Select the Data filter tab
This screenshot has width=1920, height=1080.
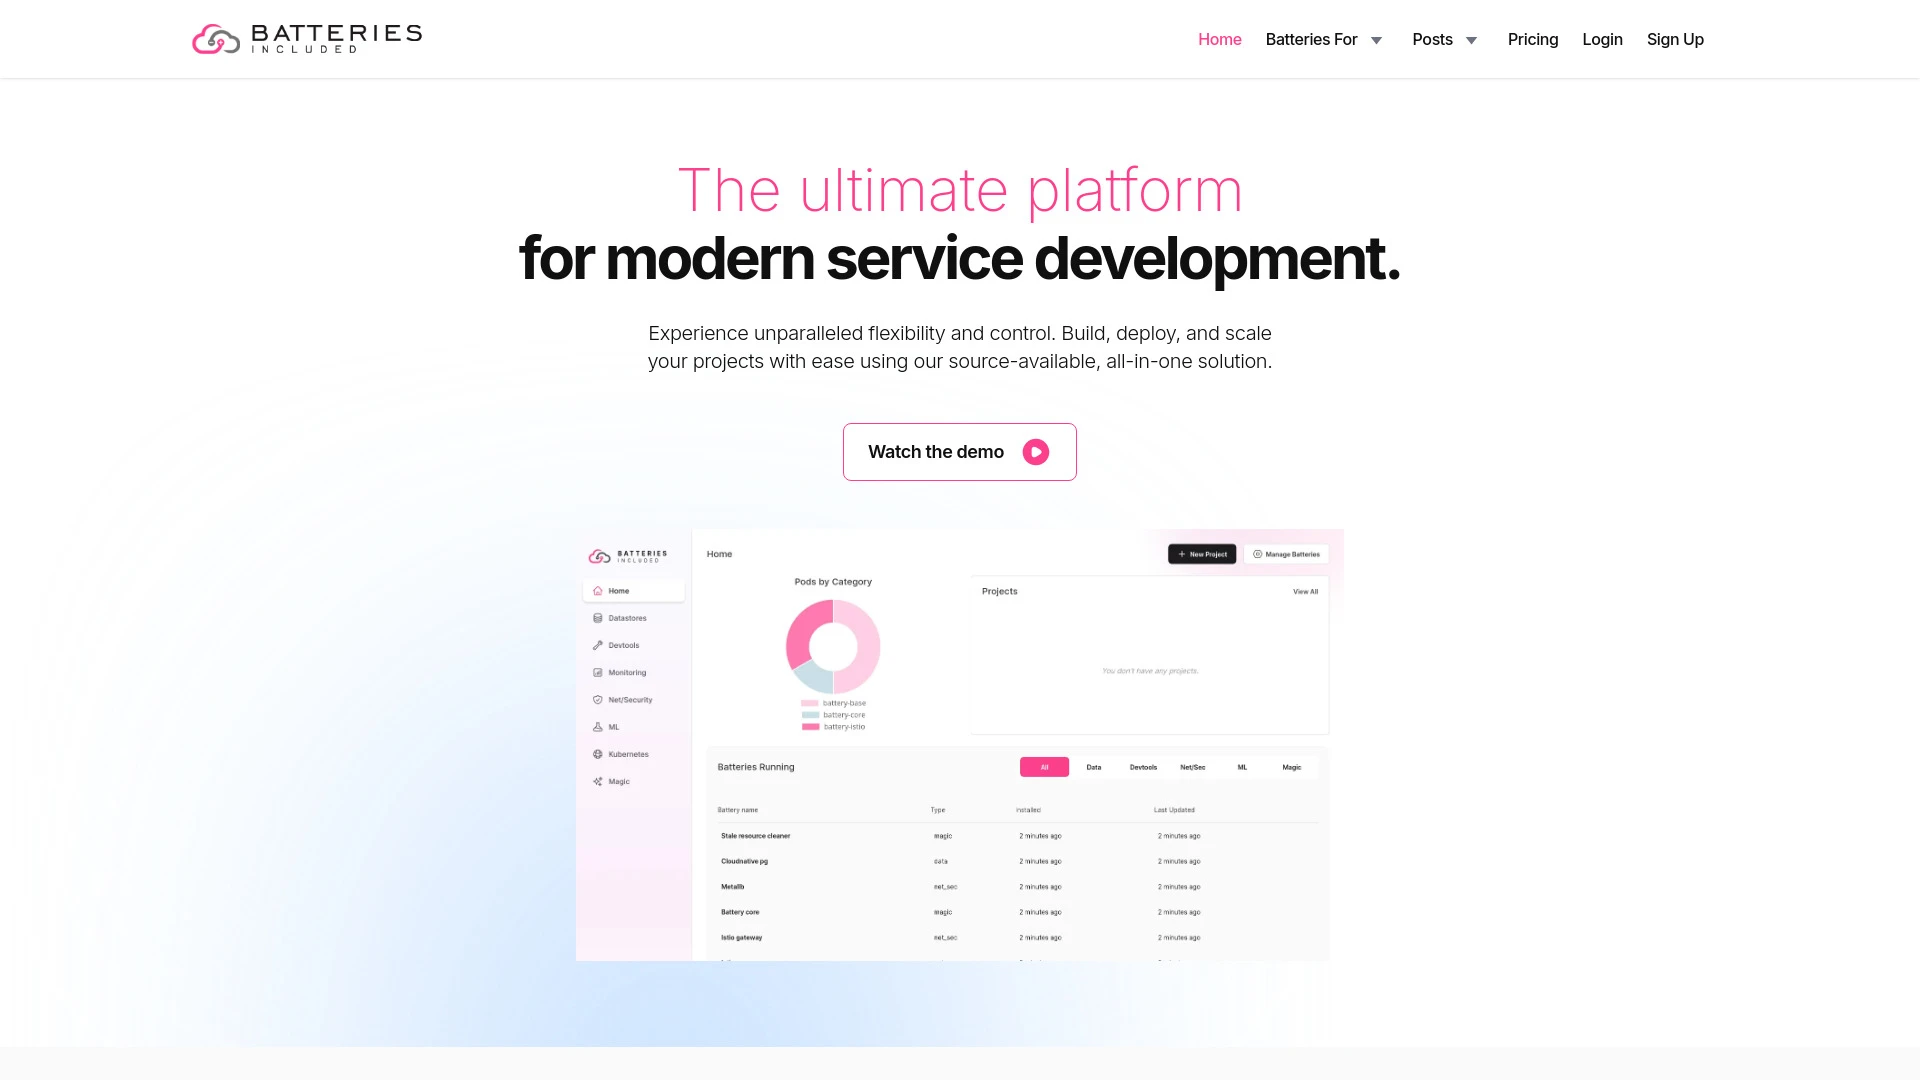coord(1092,767)
